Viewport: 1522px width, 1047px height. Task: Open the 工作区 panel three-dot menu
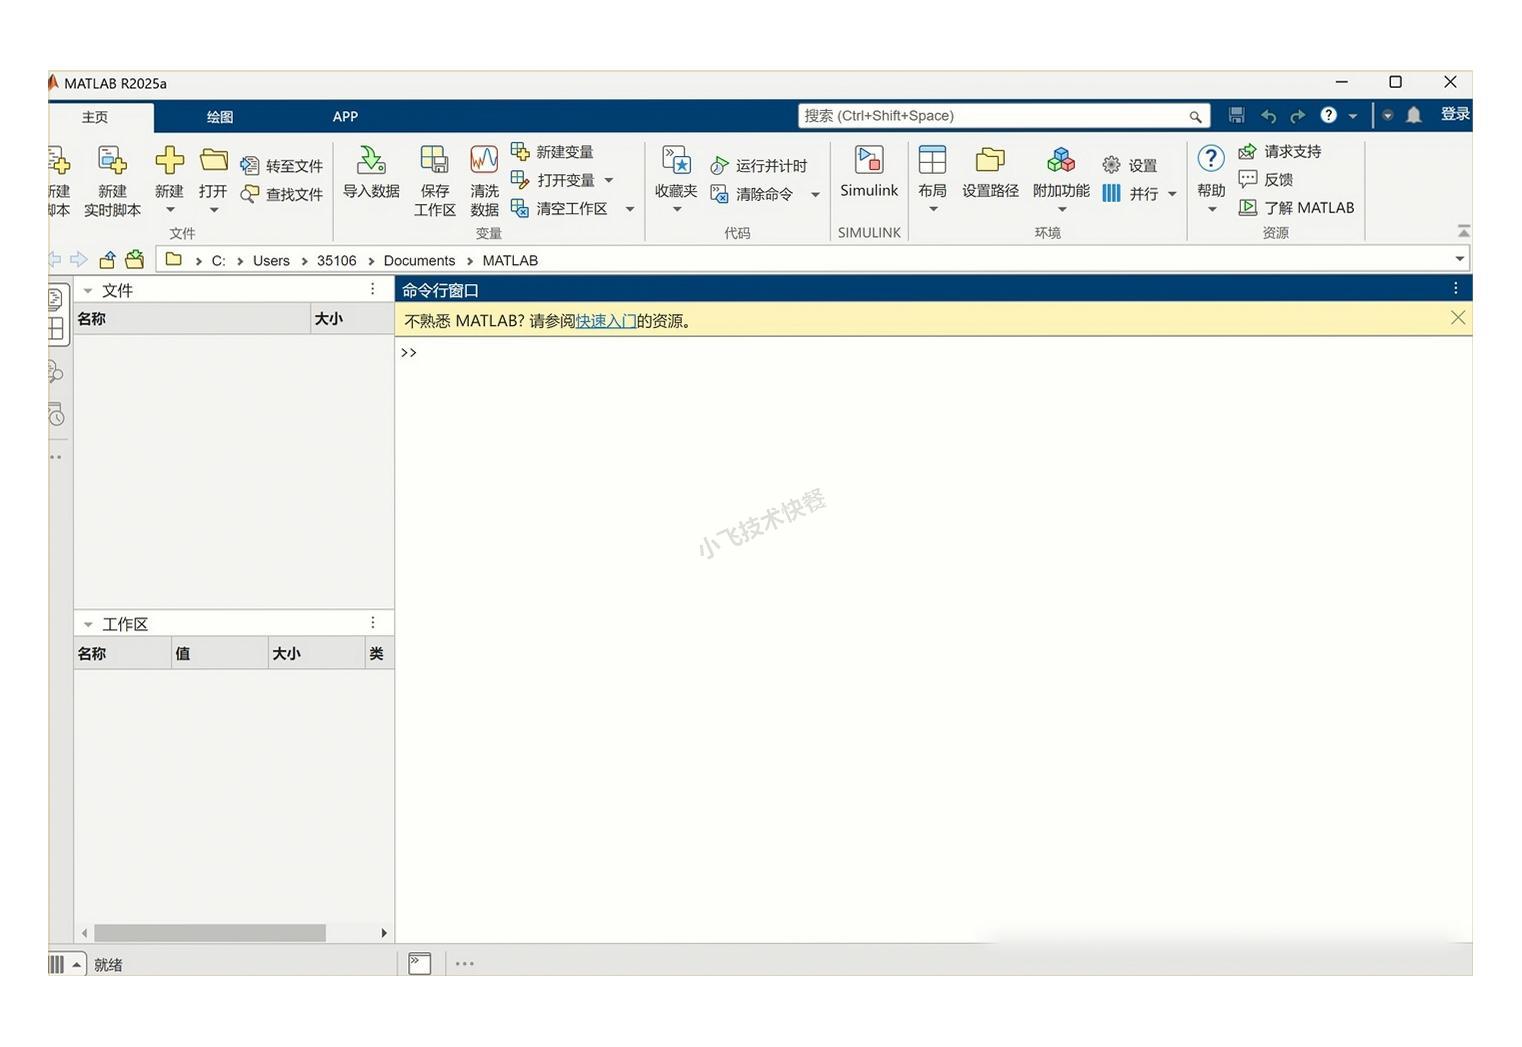[373, 623]
